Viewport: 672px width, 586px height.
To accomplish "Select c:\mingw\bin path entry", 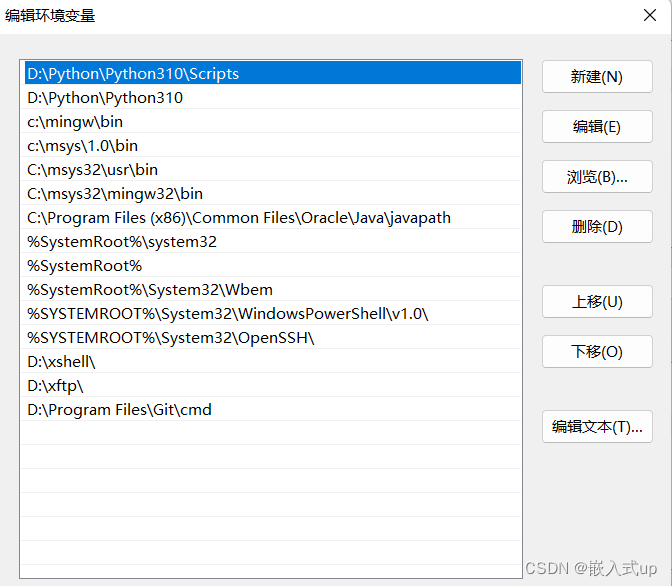I will point(273,121).
